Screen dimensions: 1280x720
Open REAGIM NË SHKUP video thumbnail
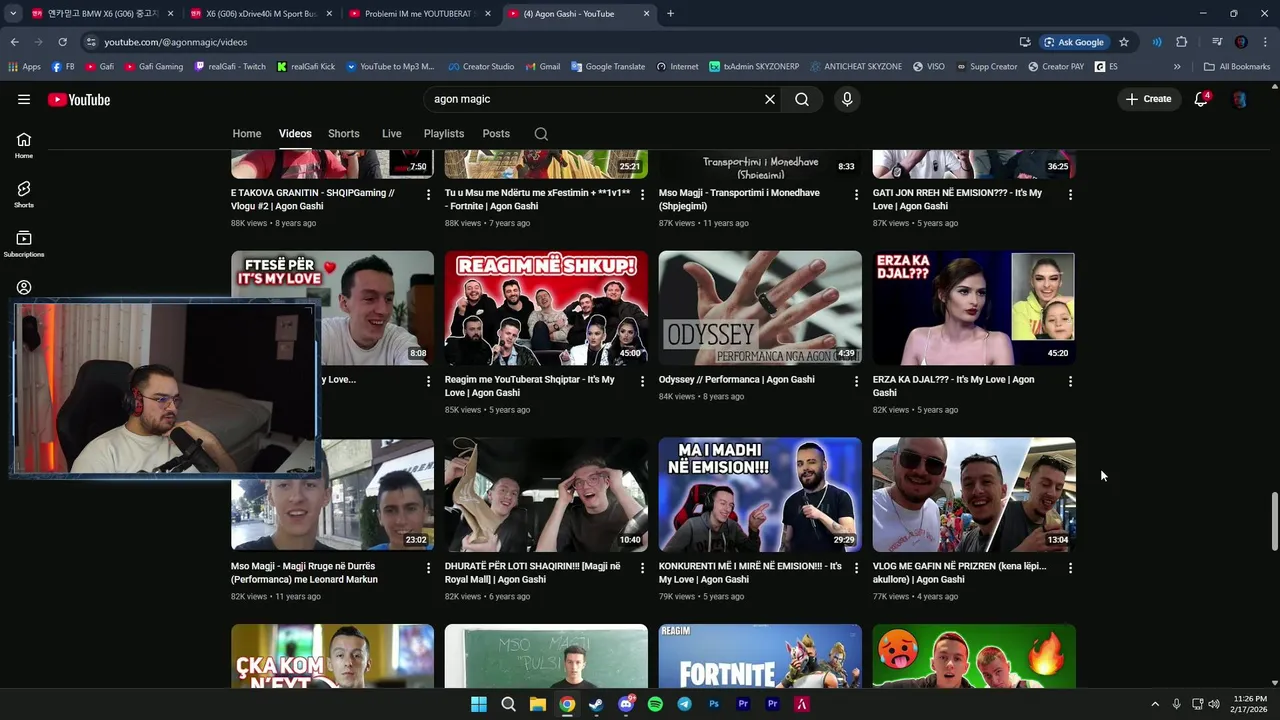(x=546, y=308)
